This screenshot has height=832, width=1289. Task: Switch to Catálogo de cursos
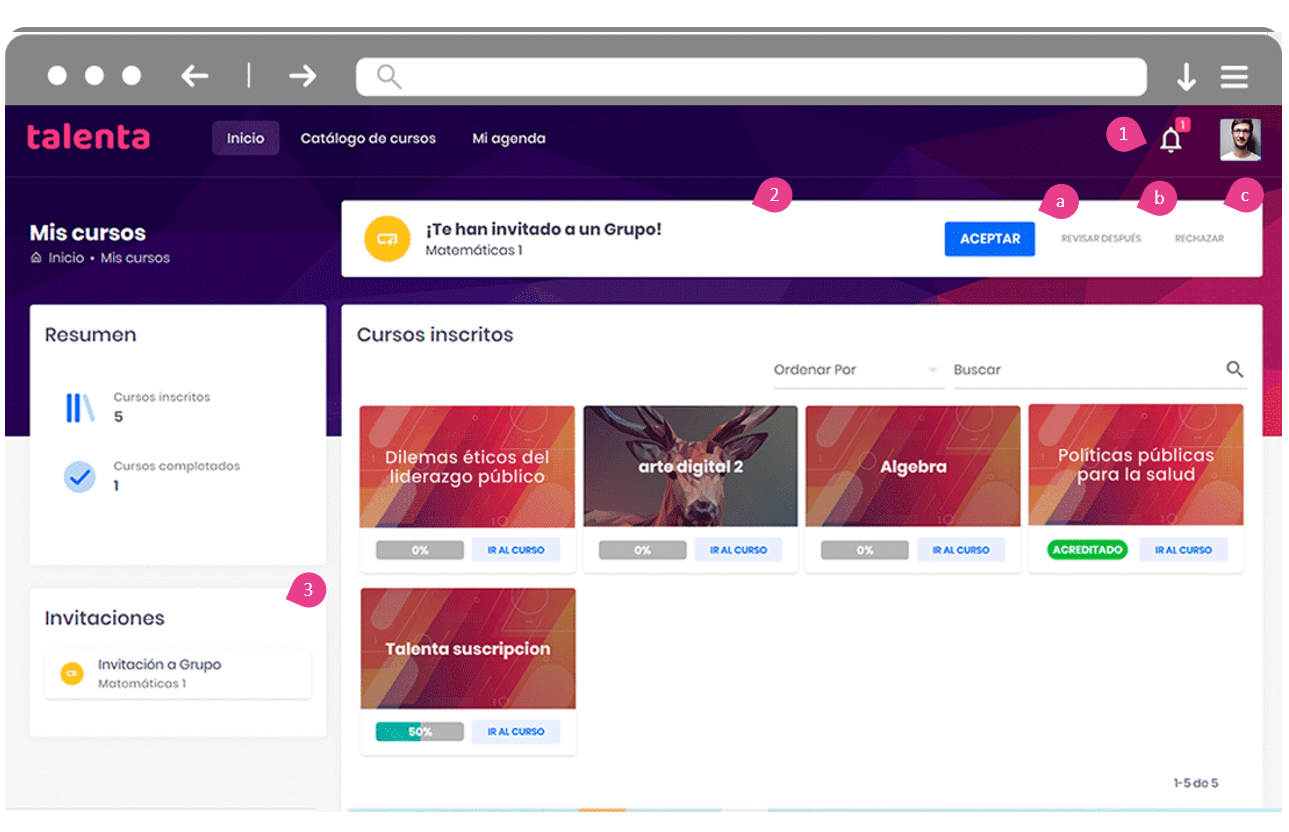(x=367, y=139)
